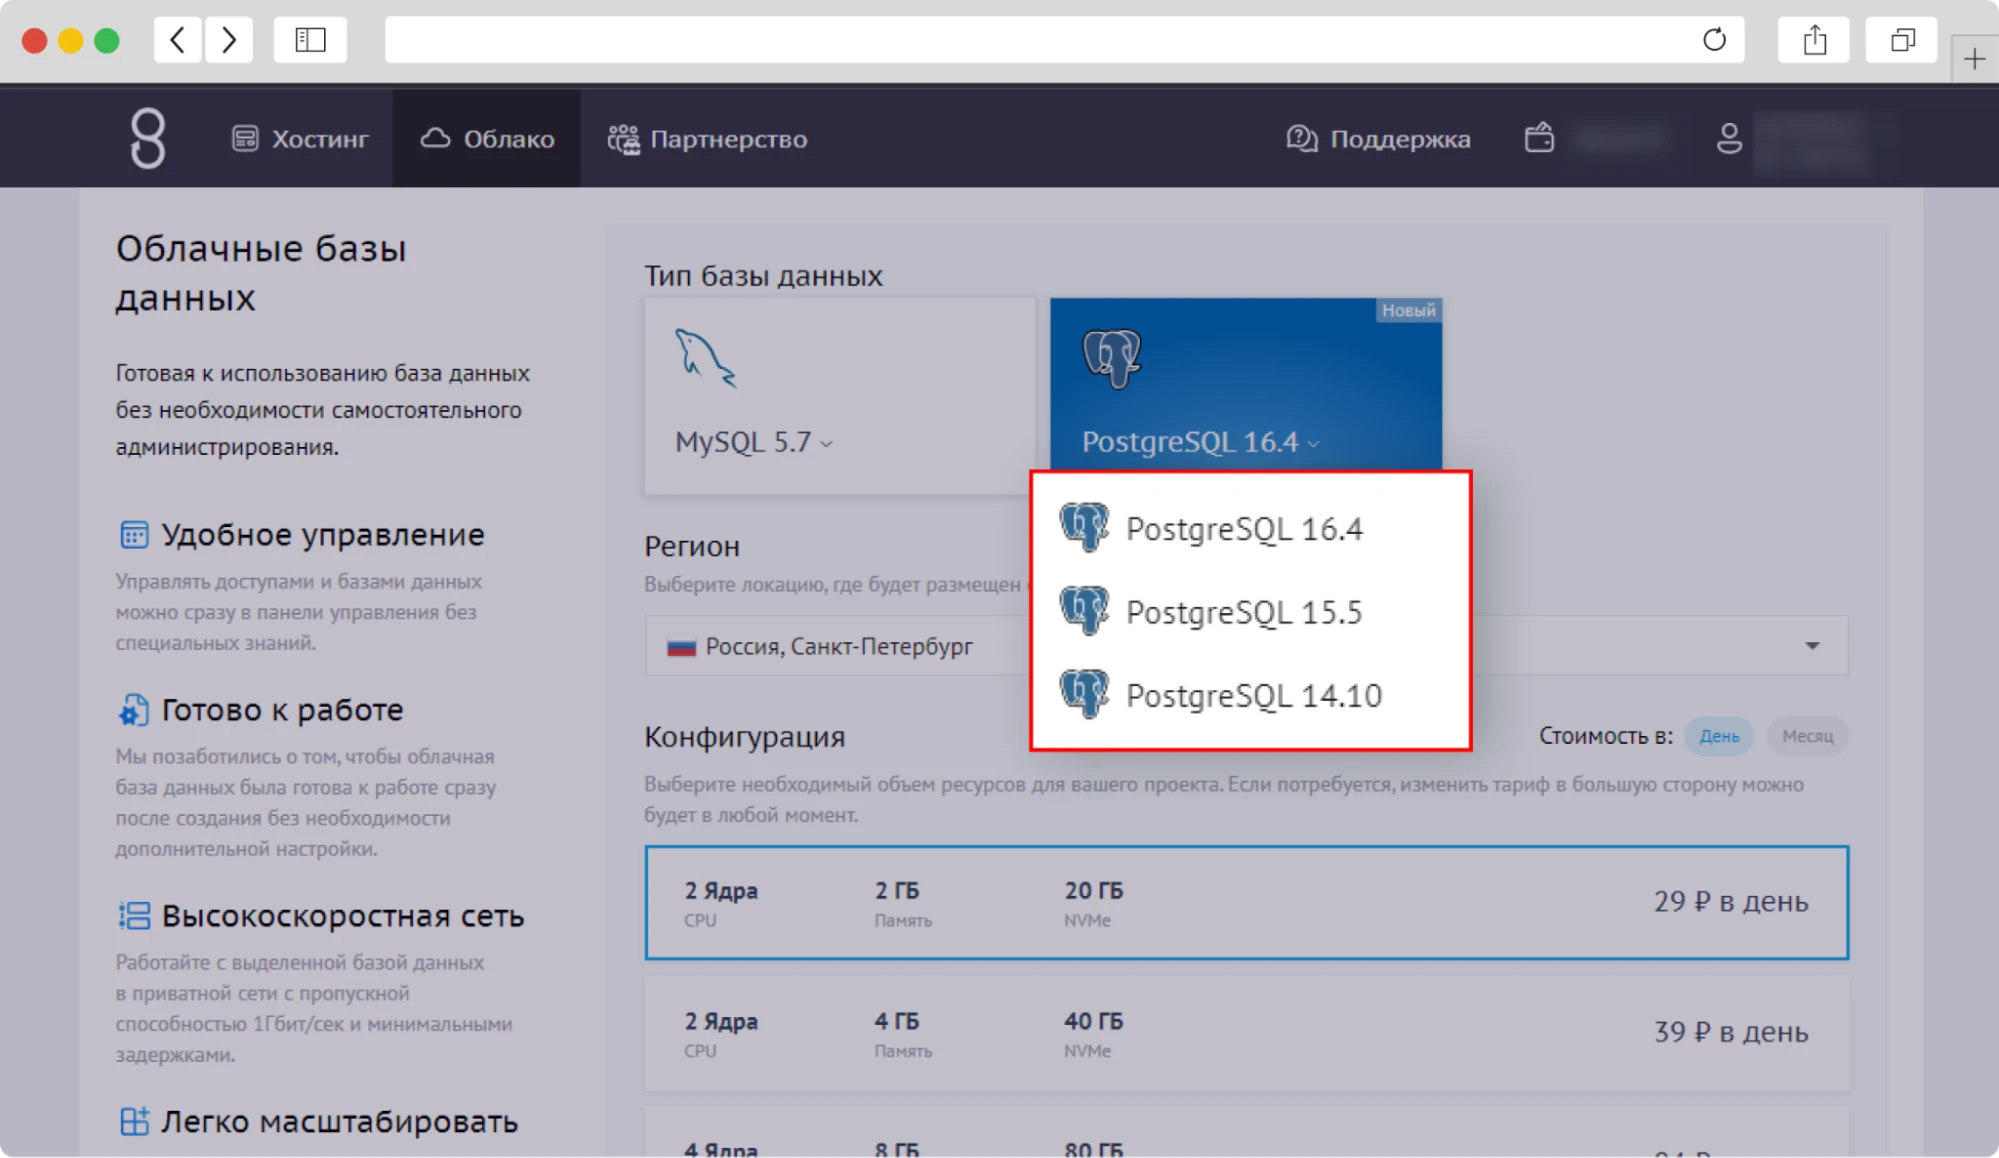
Task: Click the user profile icon top right
Action: [x=1729, y=138]
